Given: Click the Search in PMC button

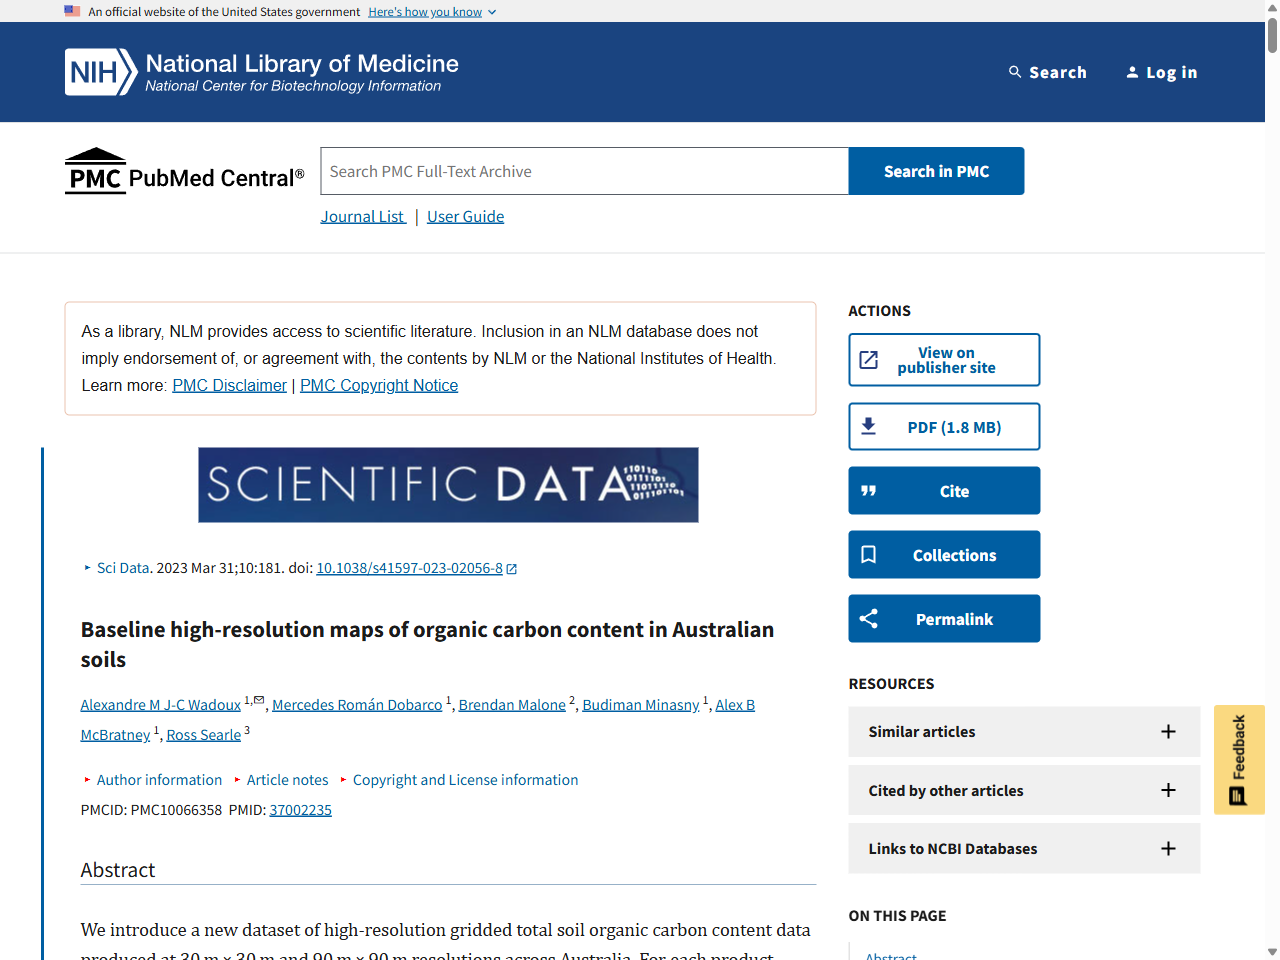Looking at the screenshot, I should pyautogui.click(x=935, y=170).
